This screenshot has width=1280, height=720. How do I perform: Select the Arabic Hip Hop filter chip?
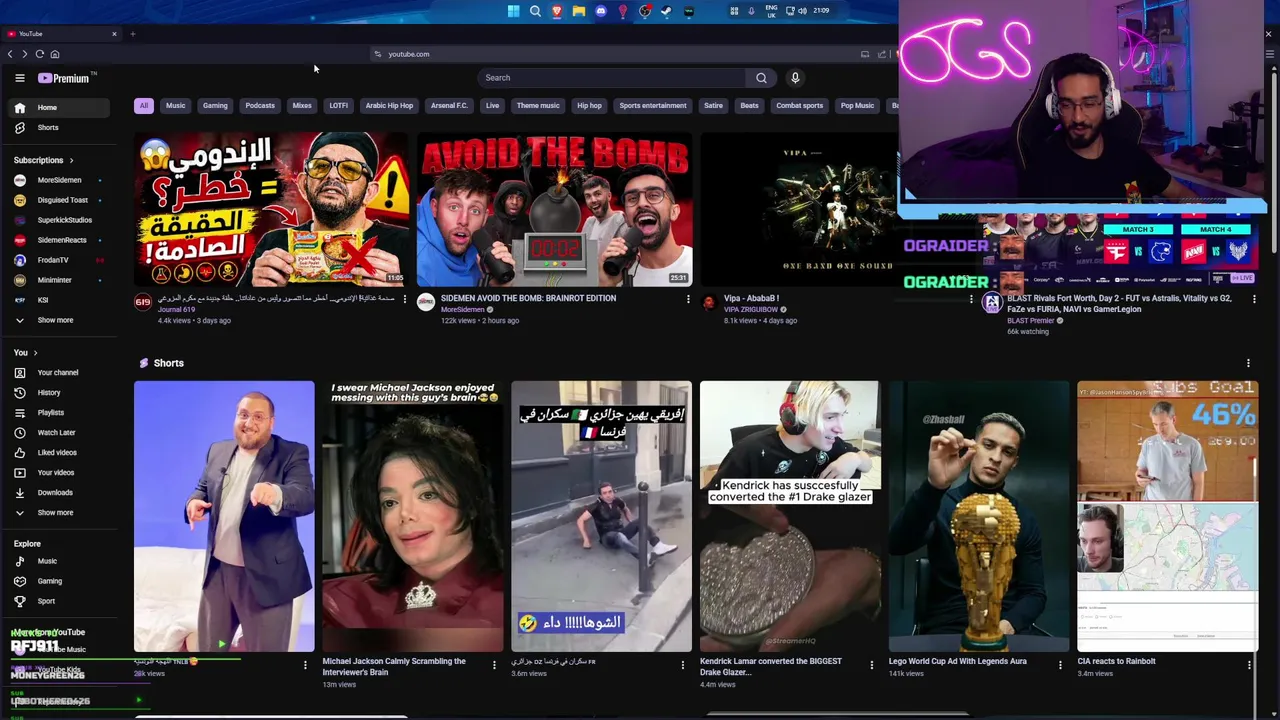tap(389, 105)
